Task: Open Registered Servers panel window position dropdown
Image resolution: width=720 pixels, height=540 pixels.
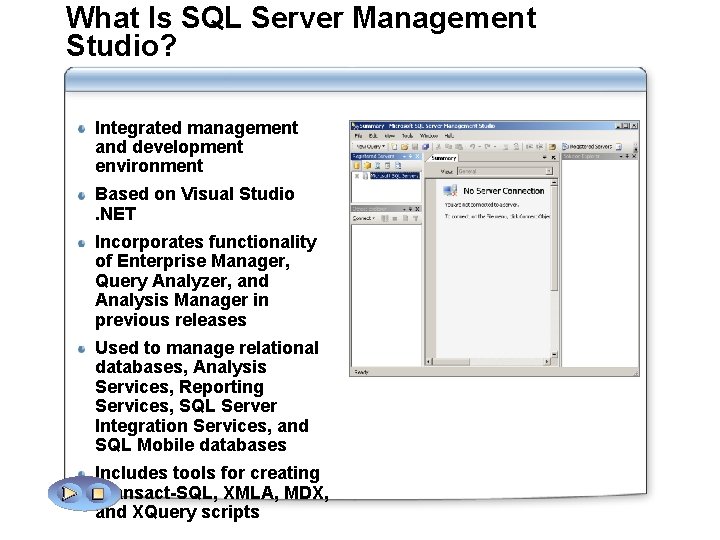Action: coord(404,157)
